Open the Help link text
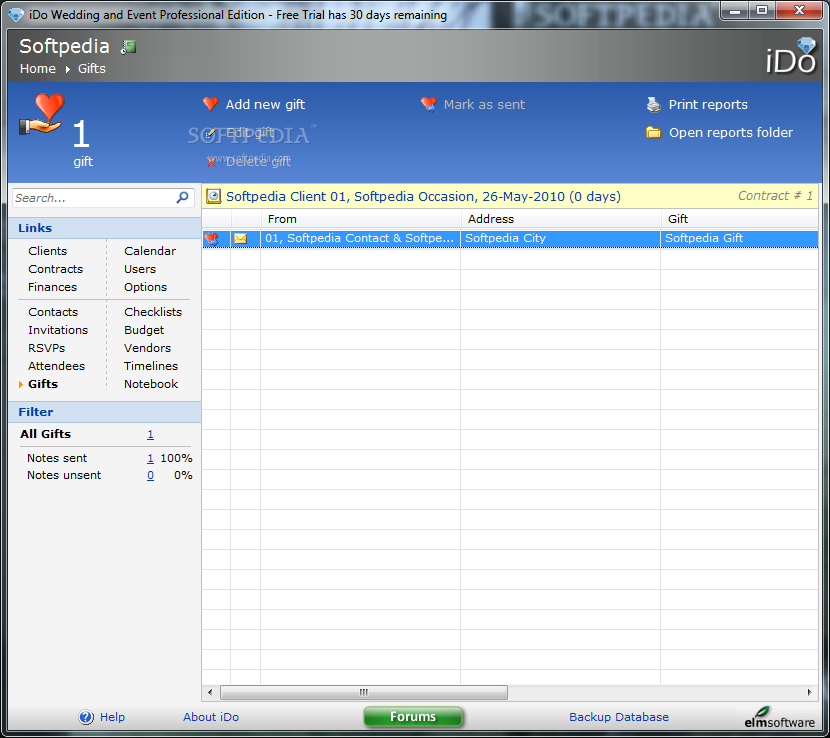Screen dimensions: 830x738 pos(112,717)
